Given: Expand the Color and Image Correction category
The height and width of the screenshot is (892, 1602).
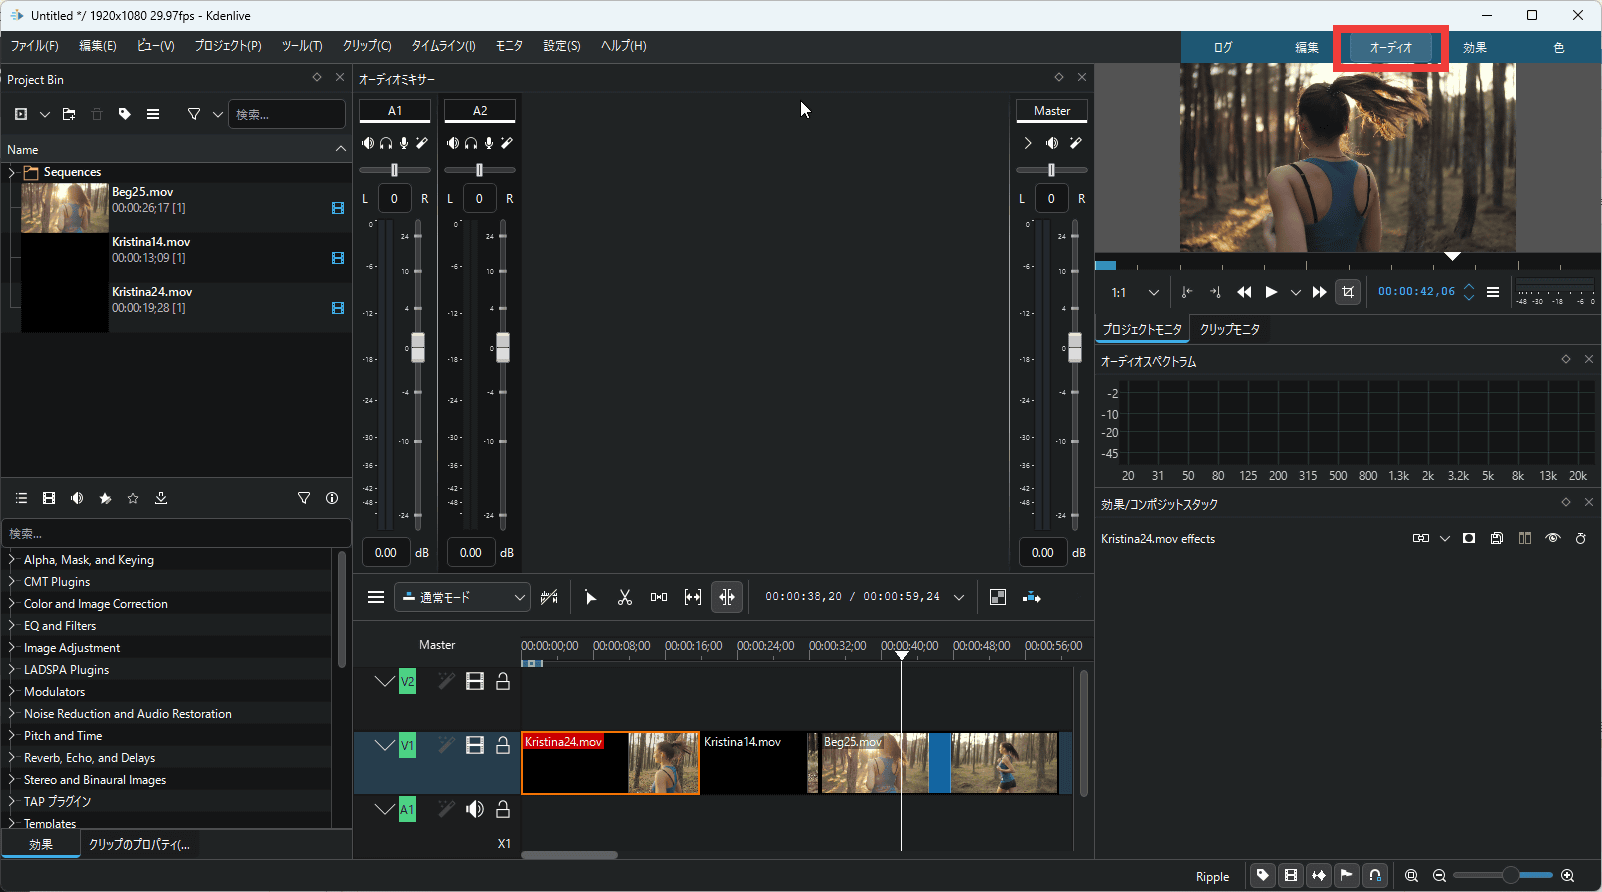Looking at the screenshot, I should pyautogui.click(x=12, y=604).
